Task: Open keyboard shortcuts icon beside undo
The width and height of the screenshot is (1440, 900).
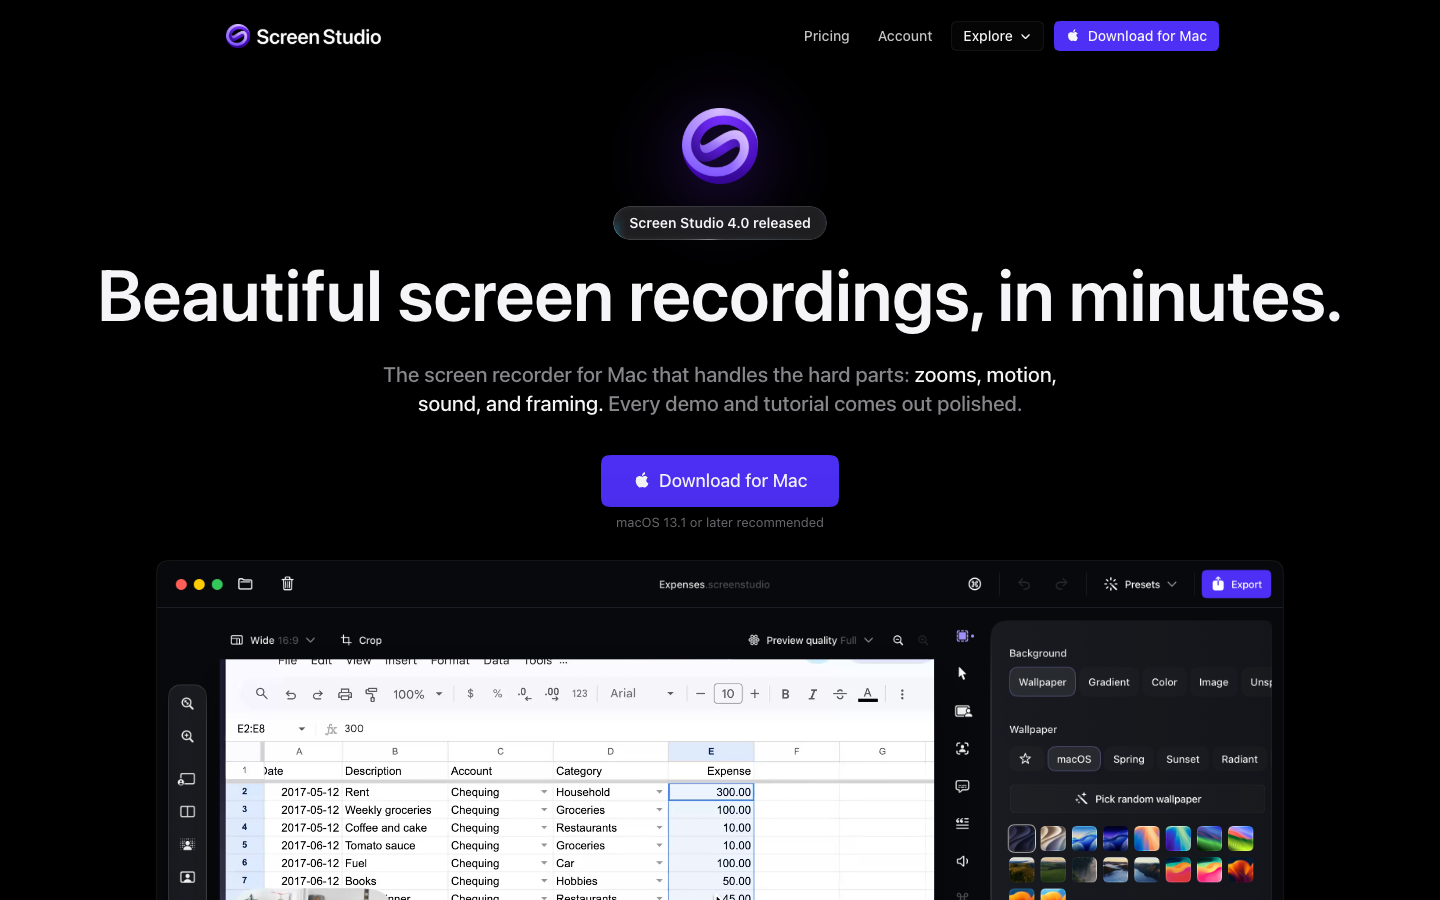Action: 975,584
